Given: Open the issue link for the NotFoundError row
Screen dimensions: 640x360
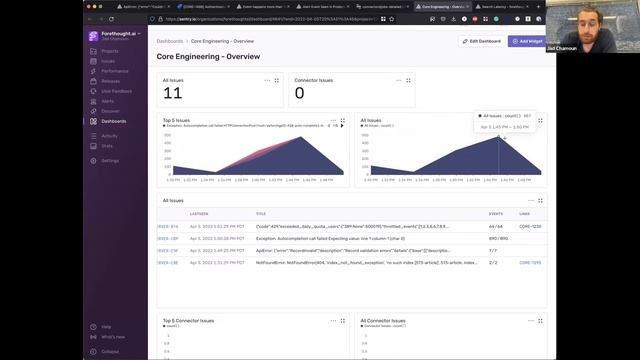Looking at the screenshot, I should [168, 263].
